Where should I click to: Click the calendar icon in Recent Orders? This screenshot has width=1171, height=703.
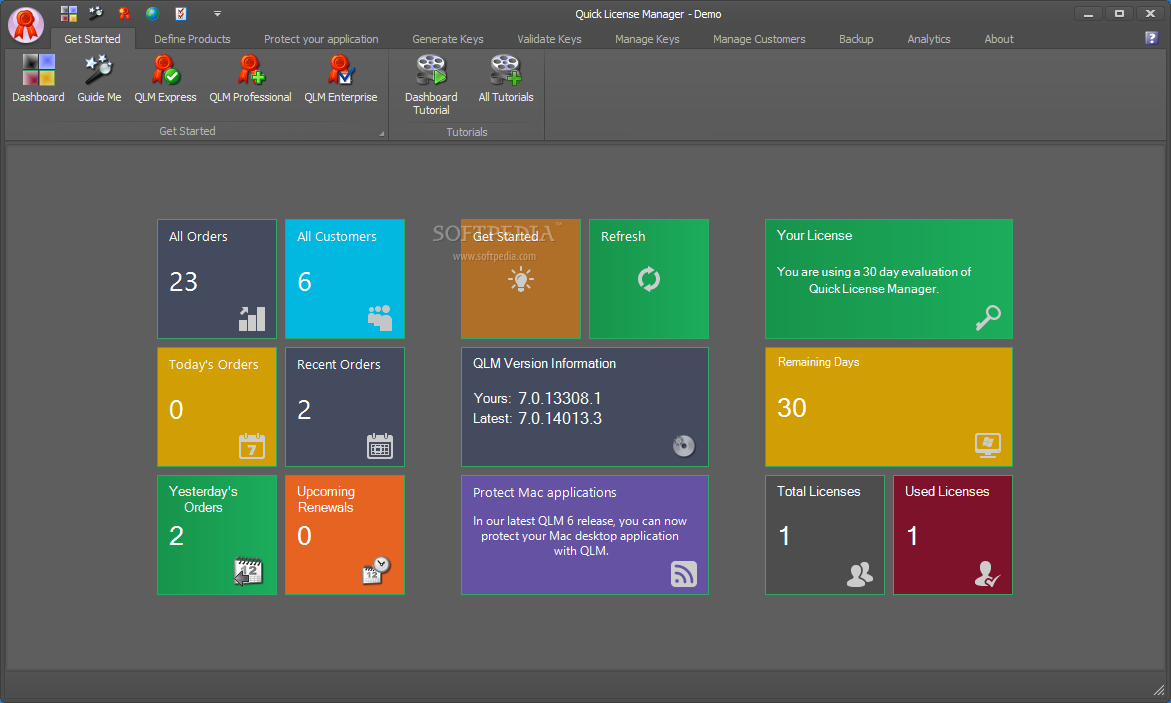[x=380, y=446]
